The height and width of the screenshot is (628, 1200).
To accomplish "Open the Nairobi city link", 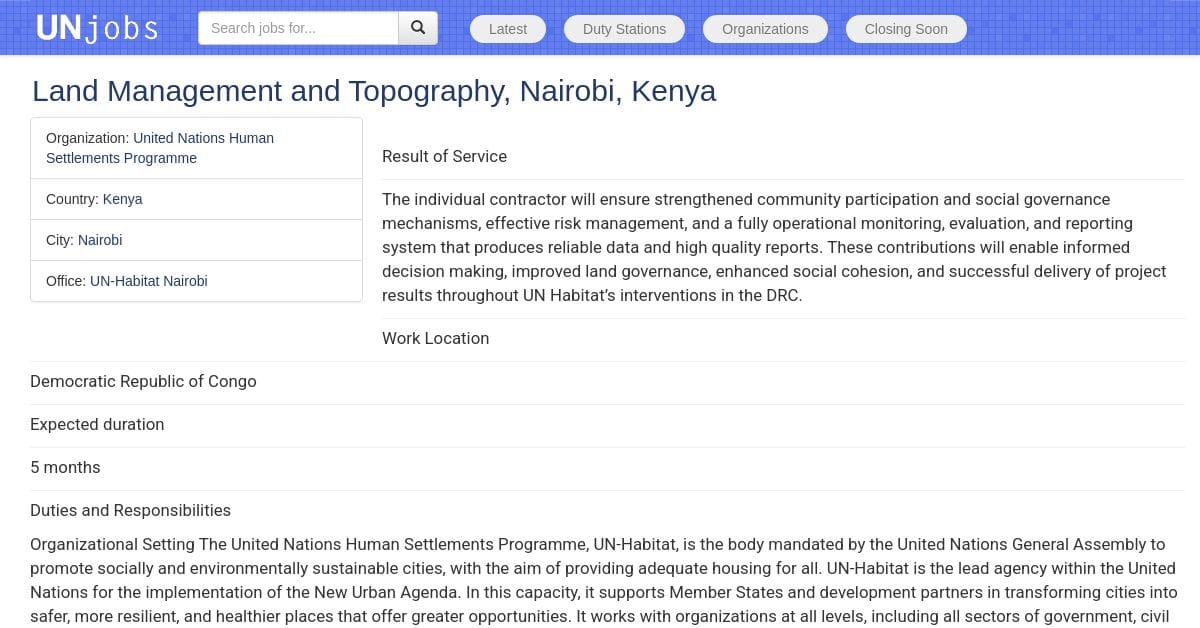I will pos(100,240).
